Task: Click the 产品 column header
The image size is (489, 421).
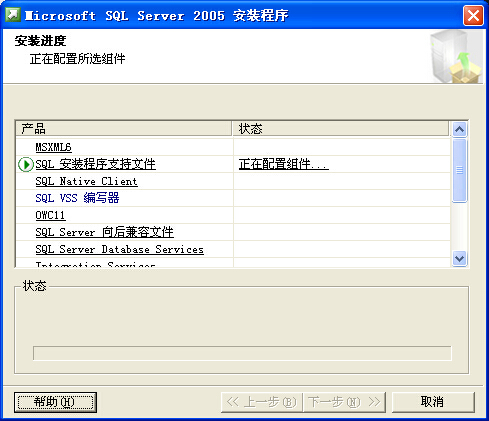Action: coord(124,129)
